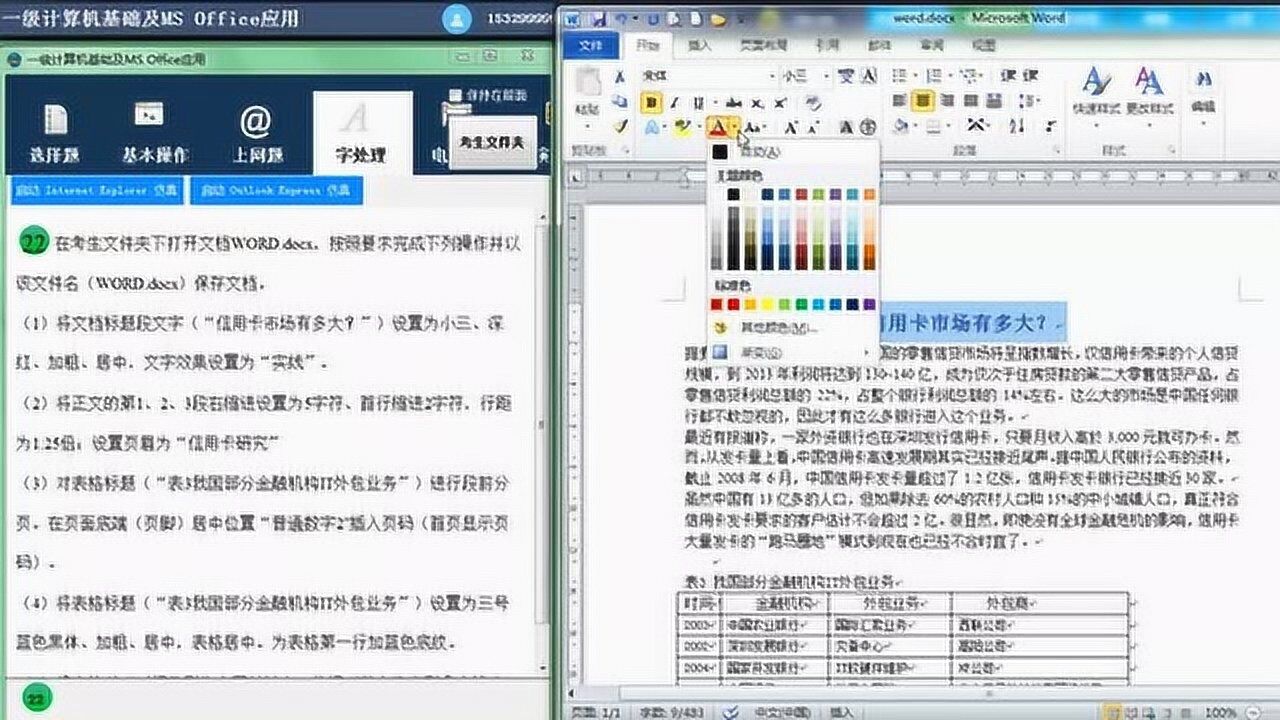The image size is (1280, 720).
Task: Open the 基本操作 tab in exam window
Action: point(155,132)
